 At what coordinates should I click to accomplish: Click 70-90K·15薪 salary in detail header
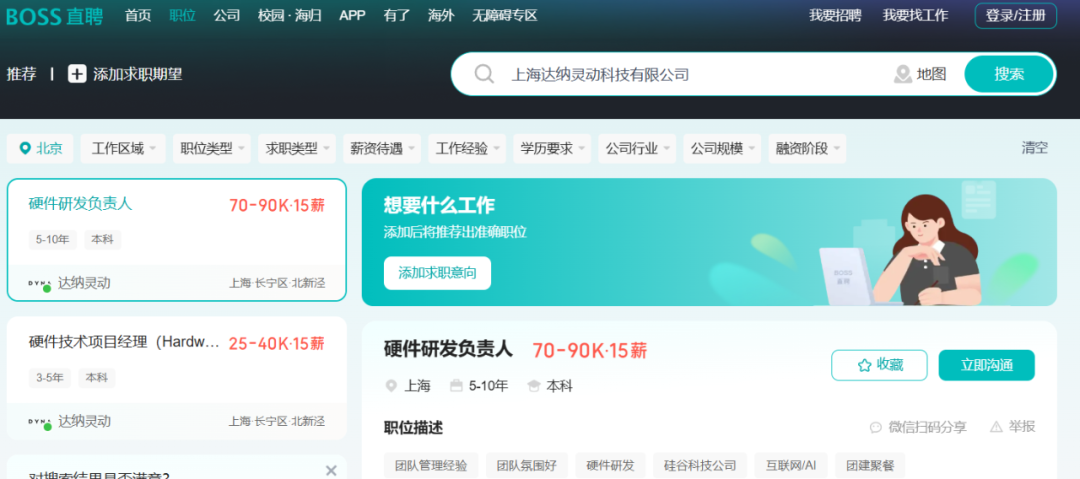pyautogui.click(x=590, y=351)
